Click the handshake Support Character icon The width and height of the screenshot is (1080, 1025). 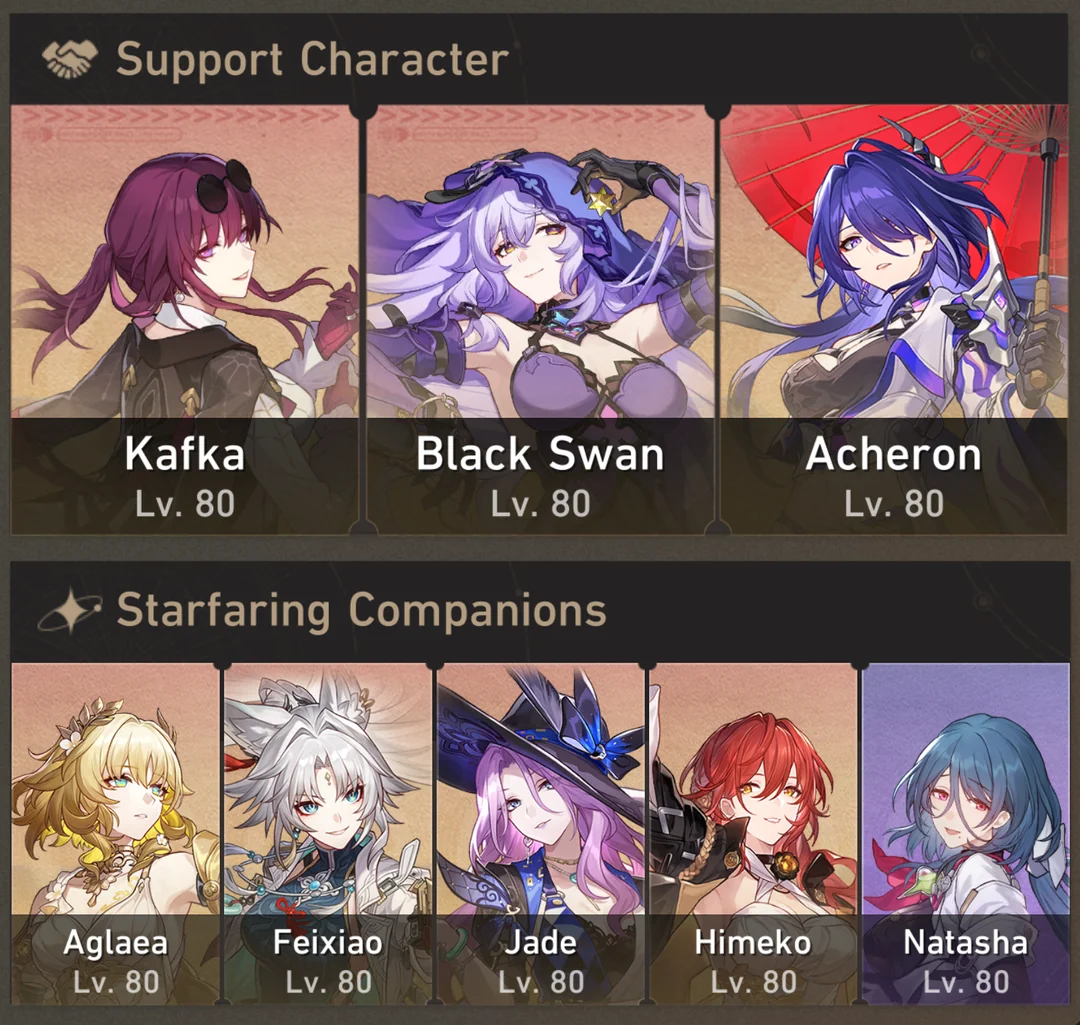pos(70,59)
